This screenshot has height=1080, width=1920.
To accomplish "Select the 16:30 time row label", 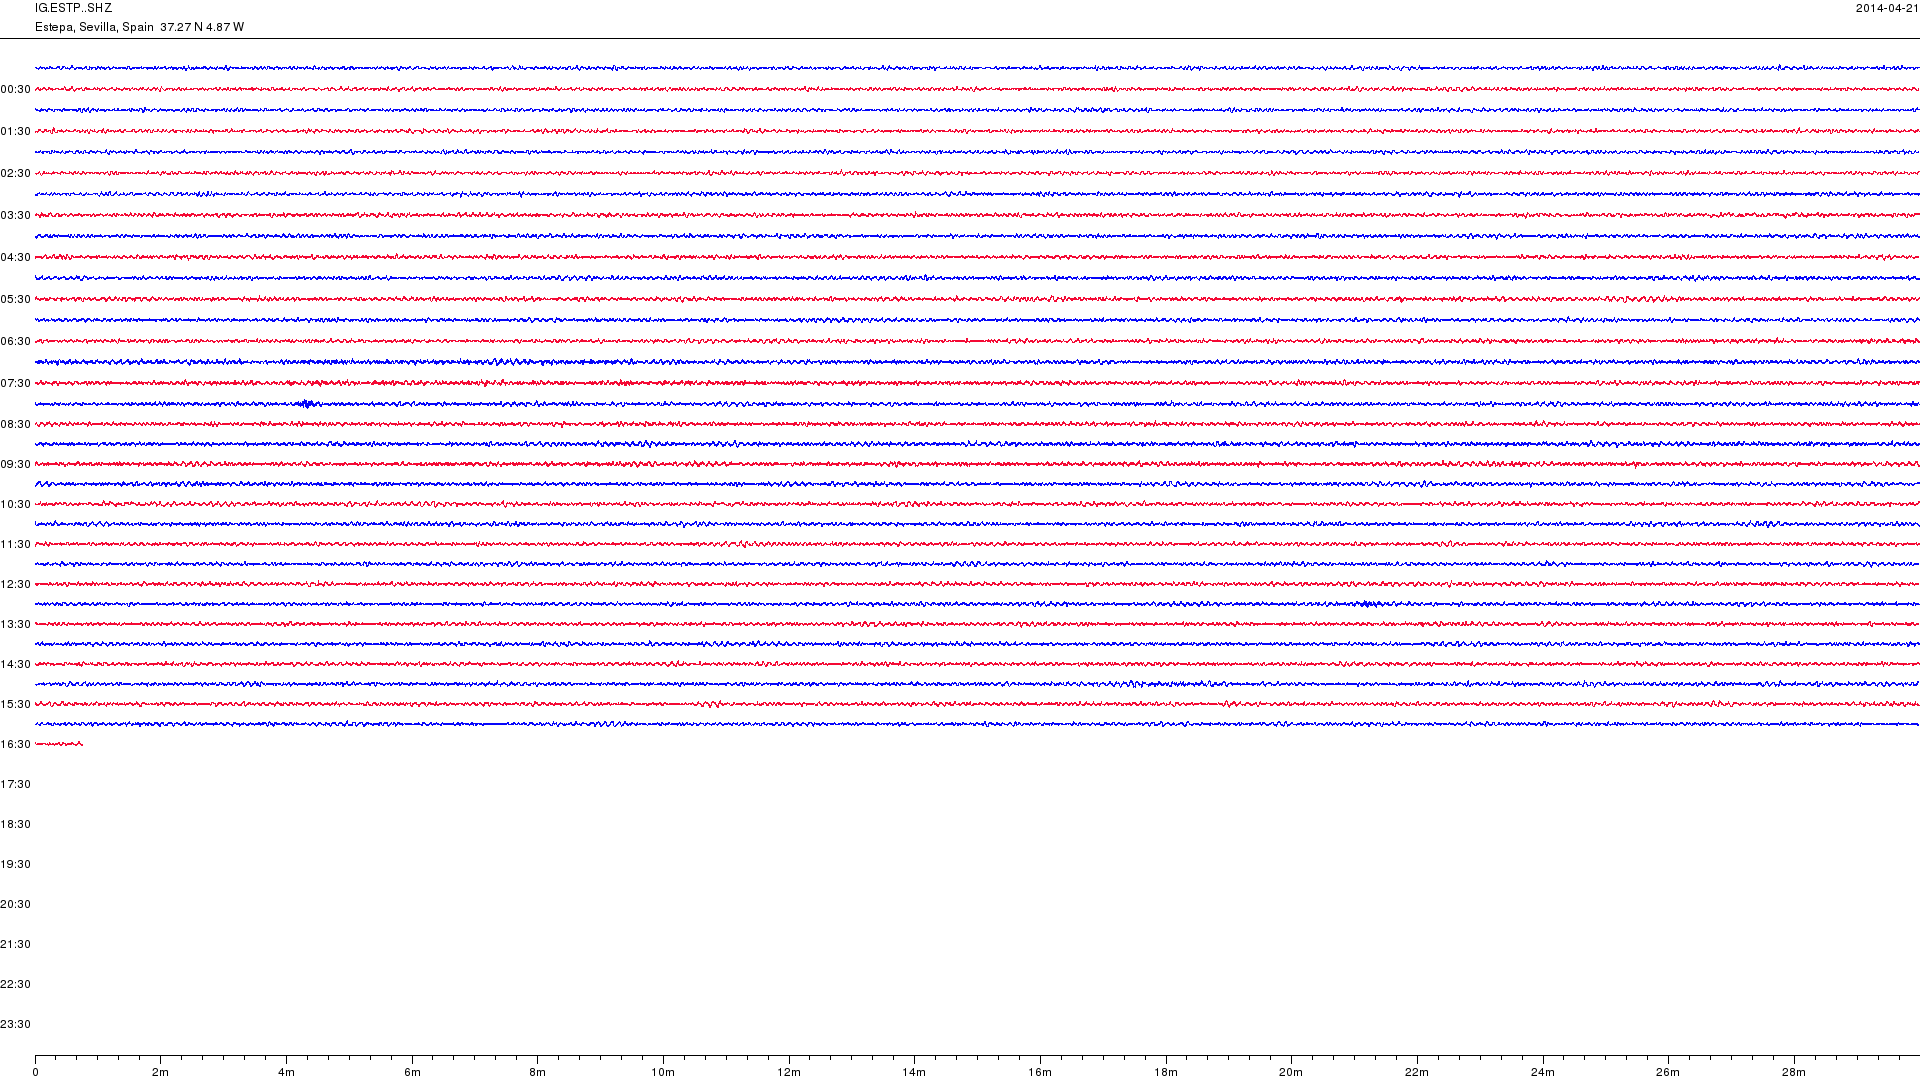I will tap(16, 744).
